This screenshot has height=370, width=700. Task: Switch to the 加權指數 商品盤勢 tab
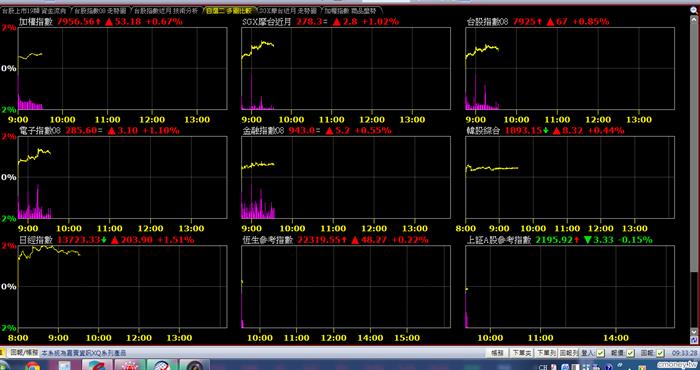click(x=351, y=10)
